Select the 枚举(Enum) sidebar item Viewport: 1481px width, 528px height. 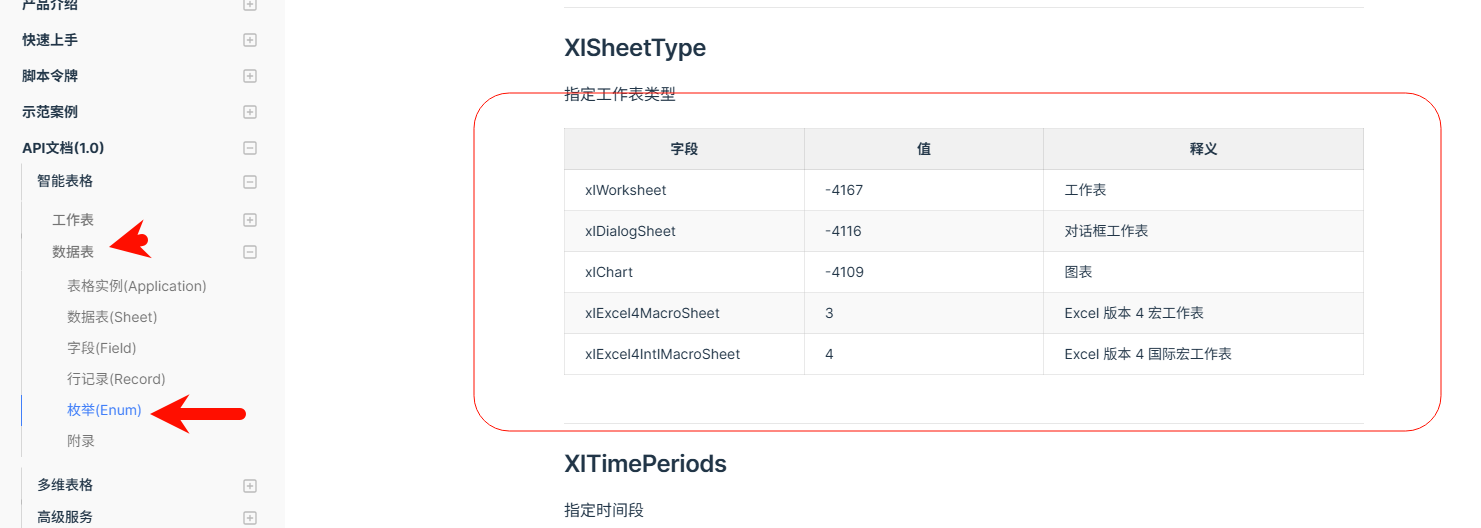pyautogui.click(x=104, y=410)
